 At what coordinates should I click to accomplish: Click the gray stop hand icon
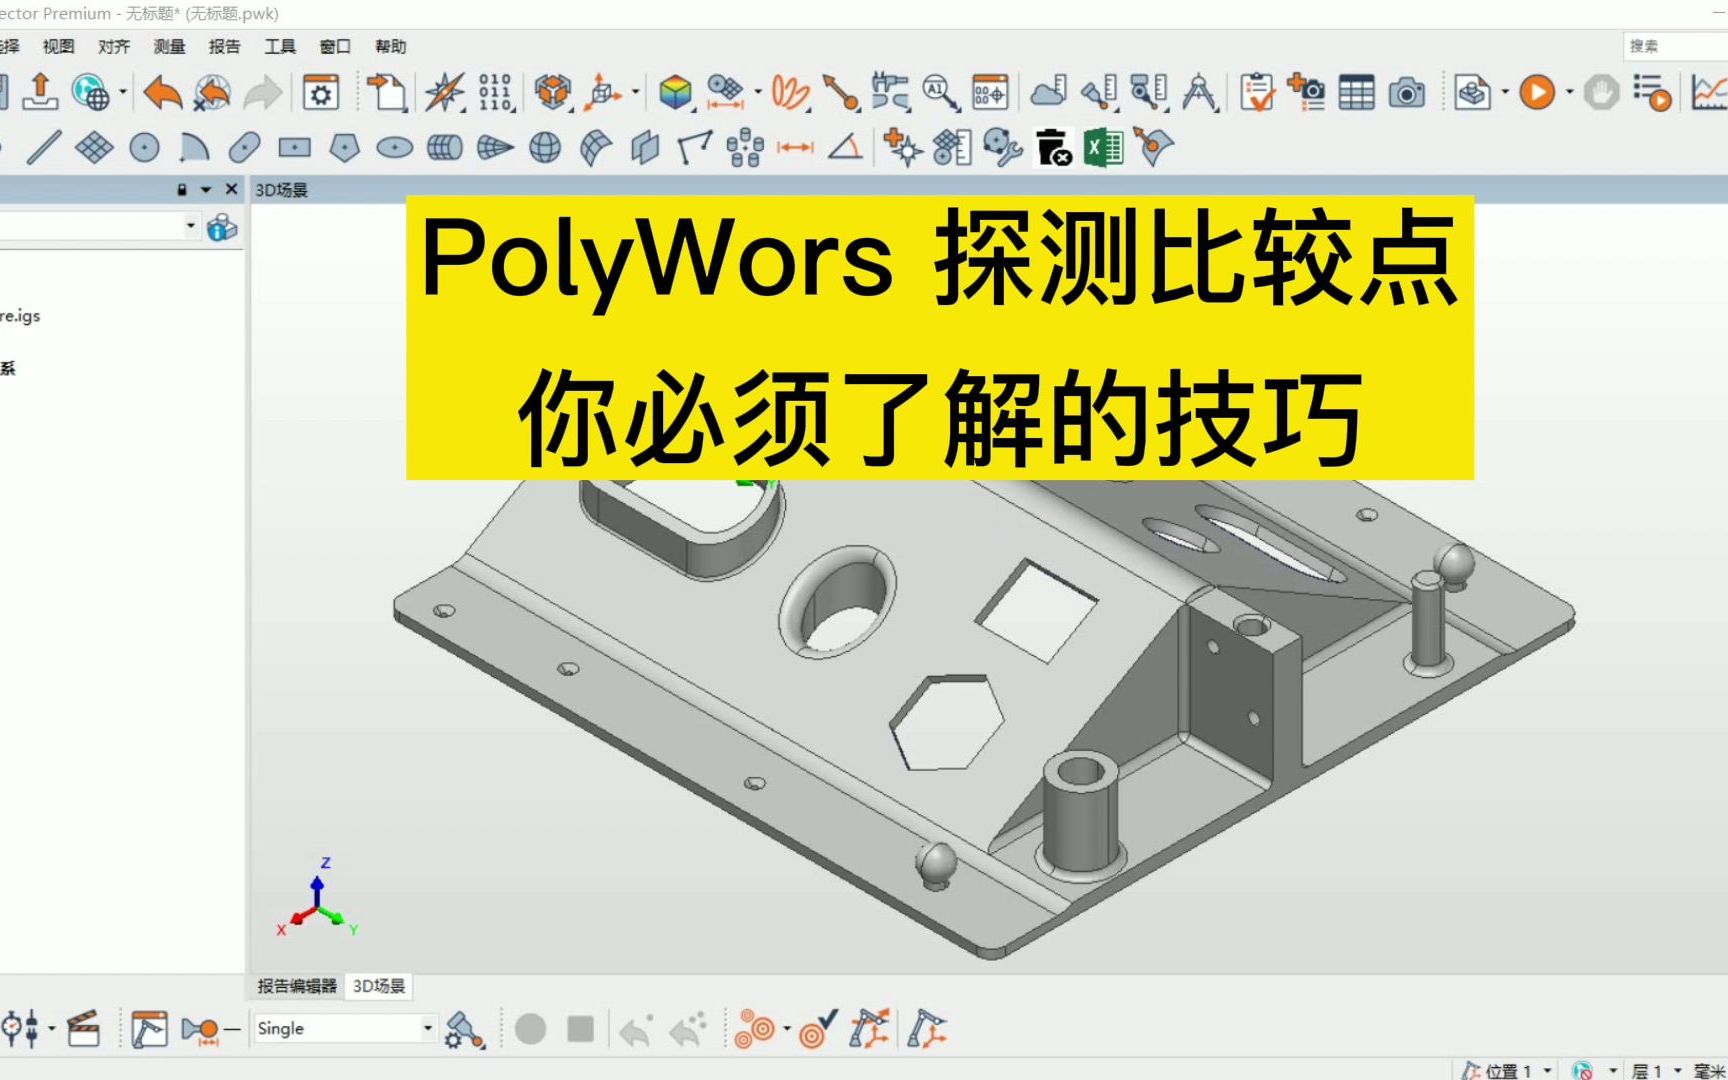pos(1601,93)
